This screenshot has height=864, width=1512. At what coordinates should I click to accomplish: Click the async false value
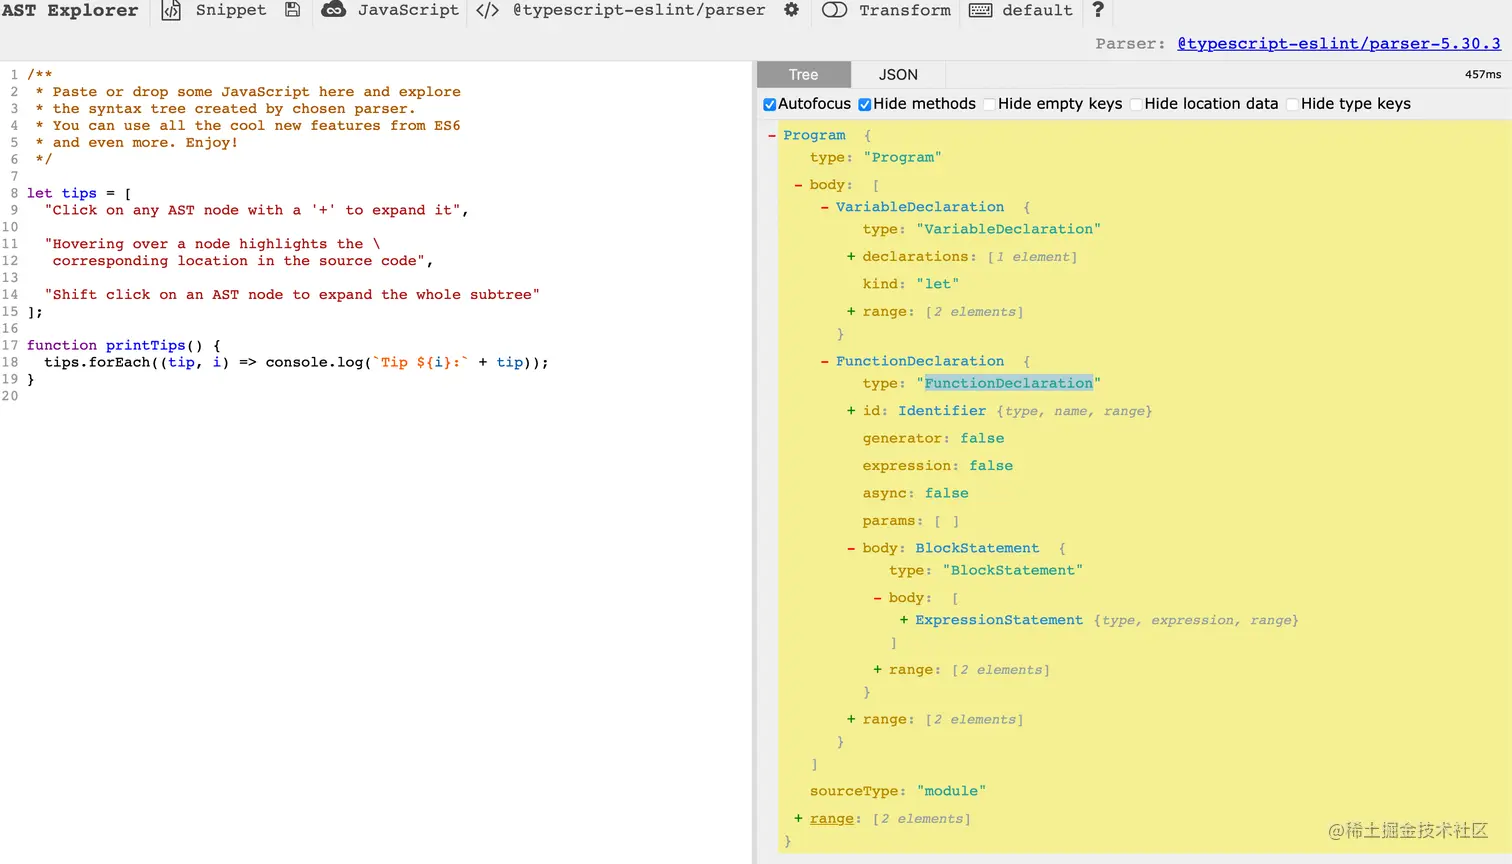[x=947, y=493]
